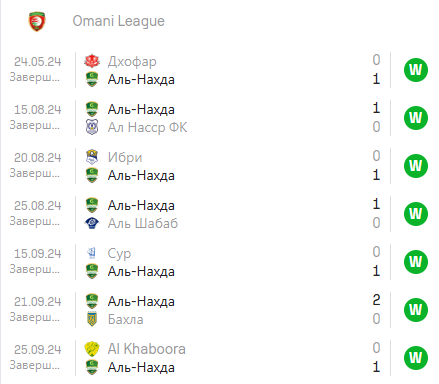Image resolution: width=439 pixels, height=384 pixels.
Task: Open Ал Насср ФК team page
Action: pos(147,127)
